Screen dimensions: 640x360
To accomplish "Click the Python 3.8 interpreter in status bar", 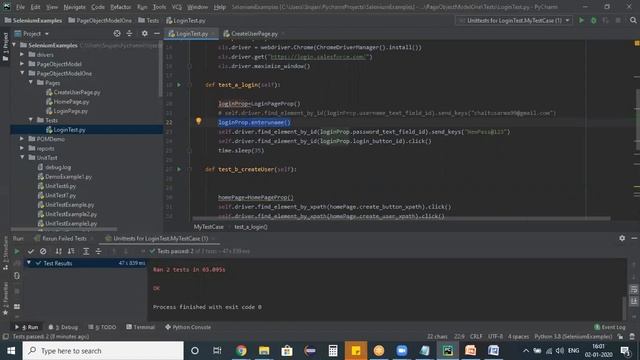I will (x=573, y=336).
